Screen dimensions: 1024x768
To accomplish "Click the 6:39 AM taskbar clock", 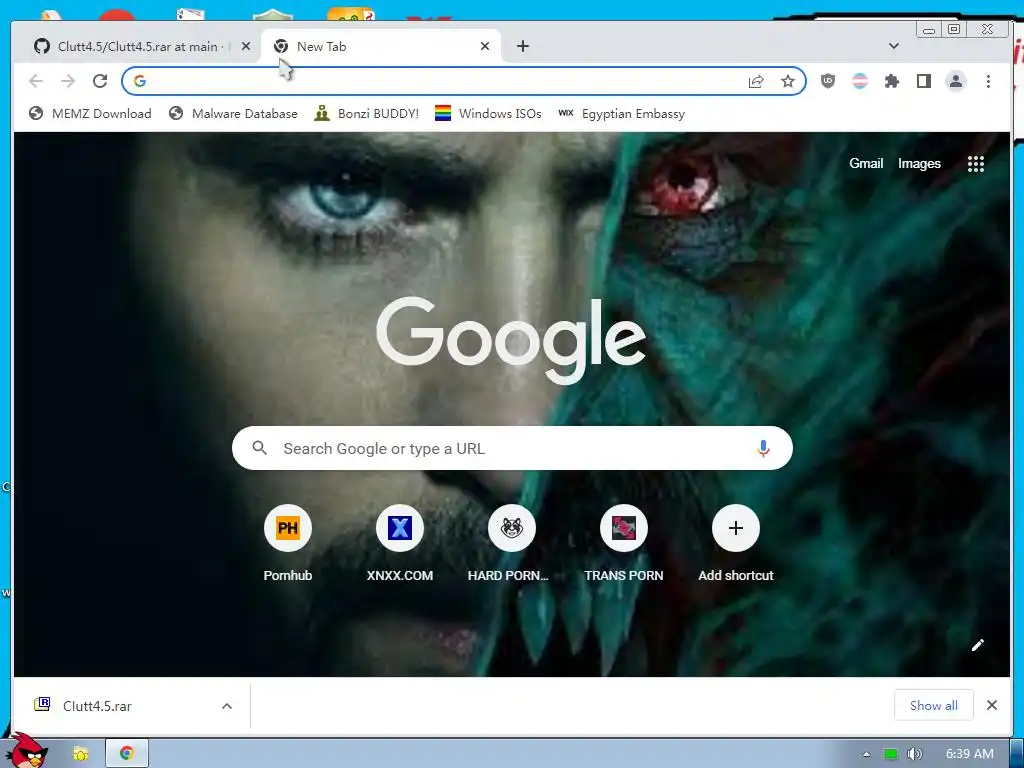I will [x=970, y=754].
